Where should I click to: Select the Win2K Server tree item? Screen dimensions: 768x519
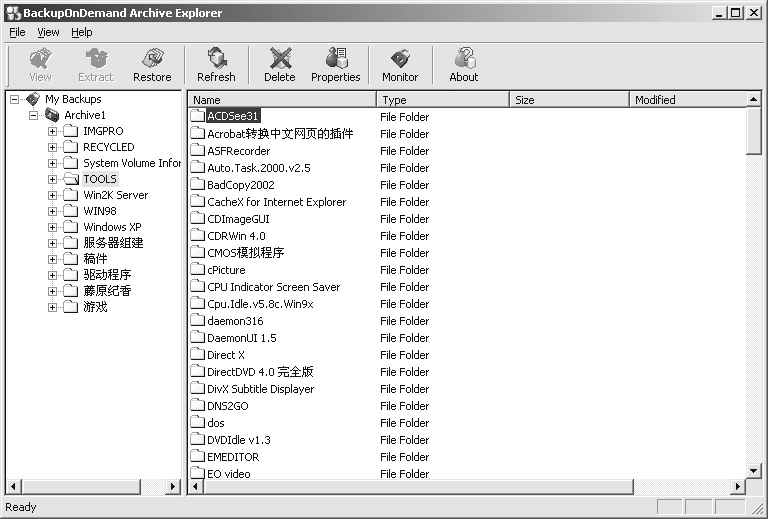(116, 195)
